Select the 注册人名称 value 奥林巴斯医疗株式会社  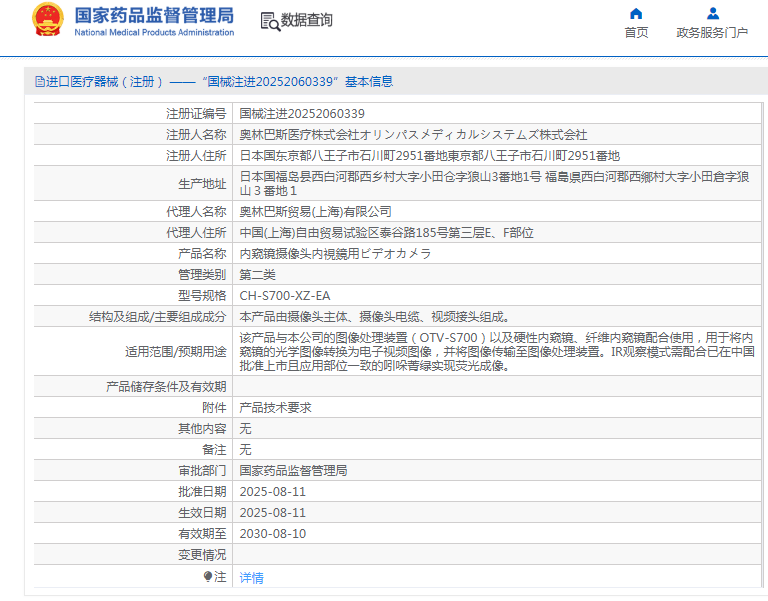[x=413, y=135]
